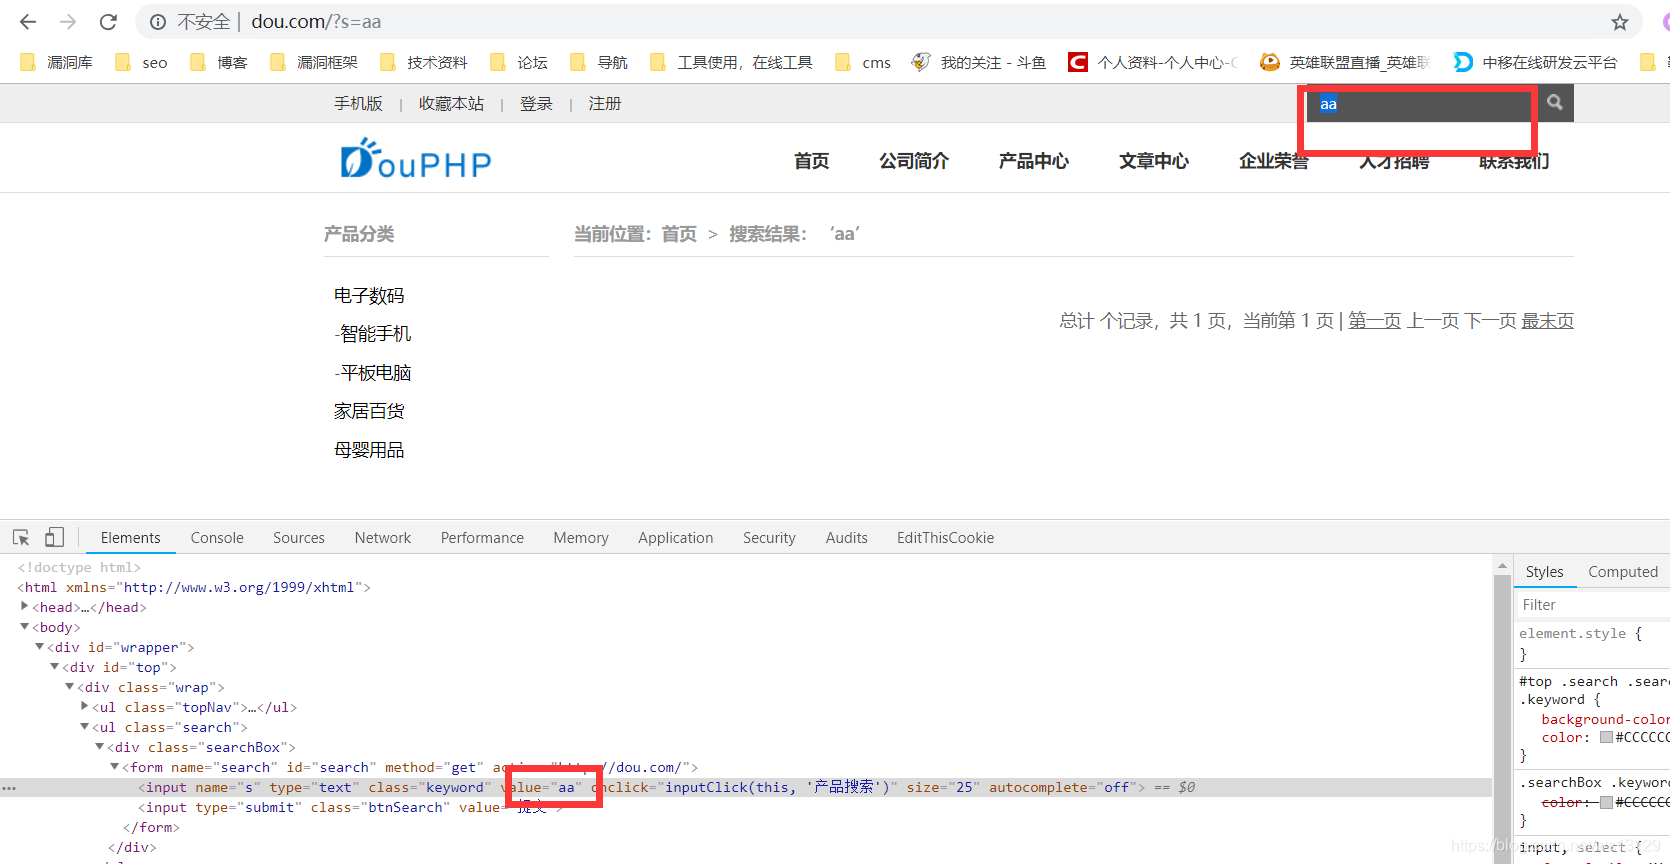The image size is (1670, 864).
Task: Click the site search magnifier button
Action: pyautogui.click(x=1554, y=102)
